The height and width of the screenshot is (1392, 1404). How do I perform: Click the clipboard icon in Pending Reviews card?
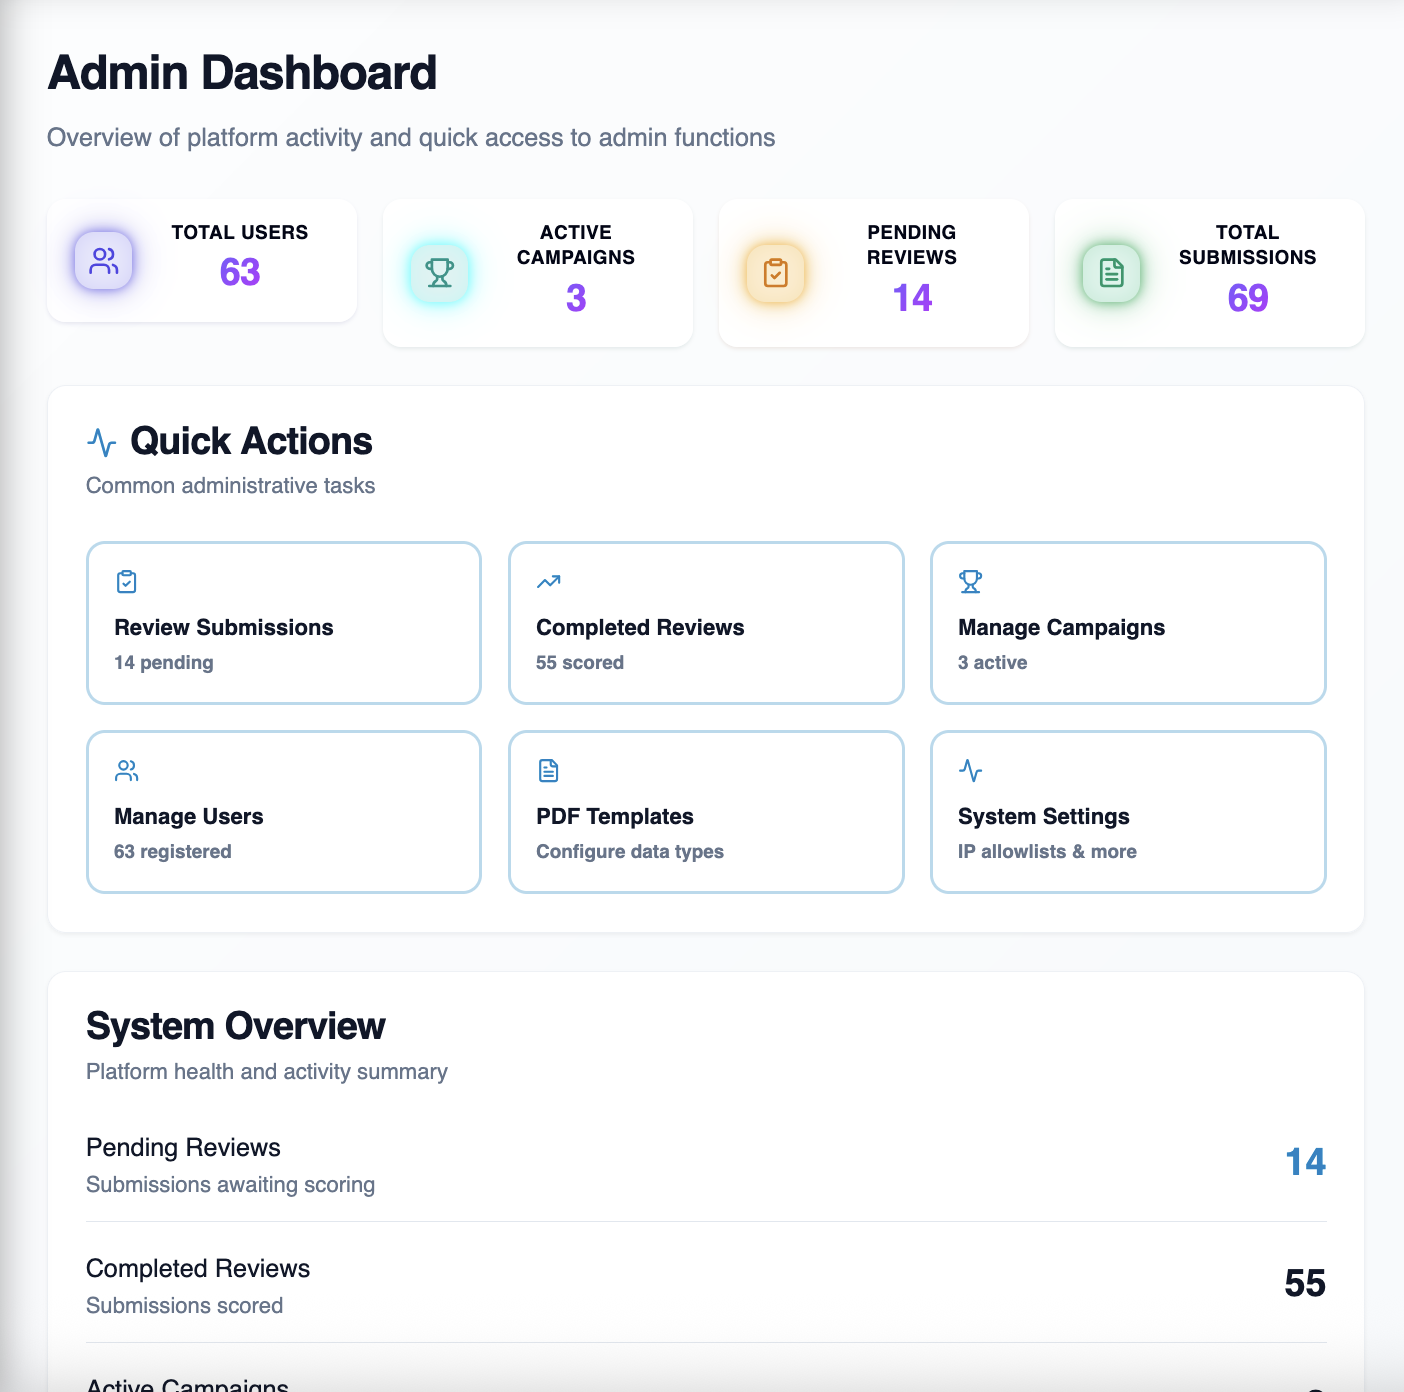tap(776, 273)
